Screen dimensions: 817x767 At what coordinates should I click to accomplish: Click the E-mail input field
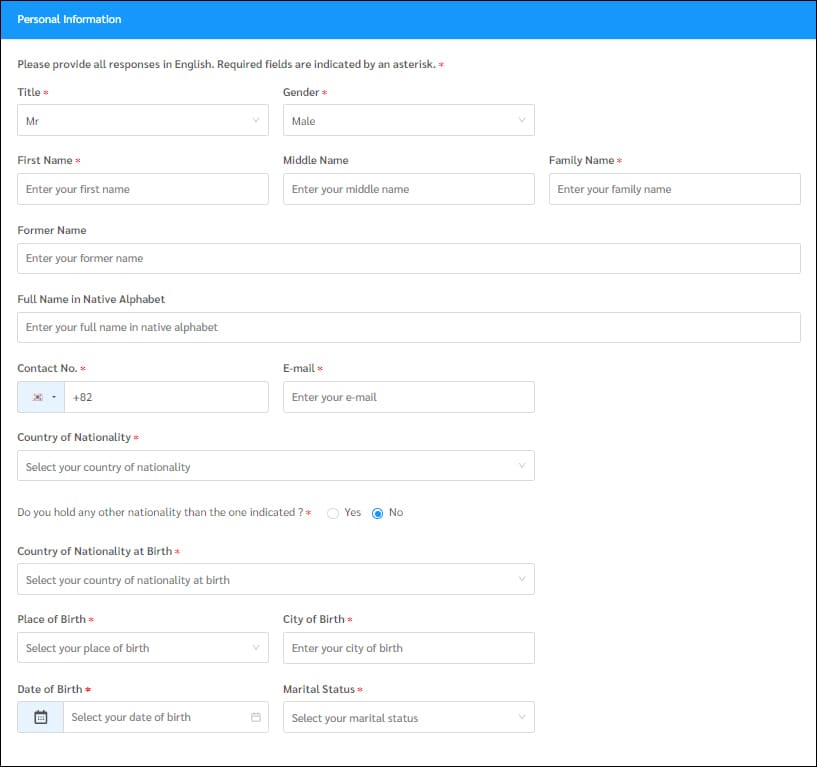coord(408,397)
